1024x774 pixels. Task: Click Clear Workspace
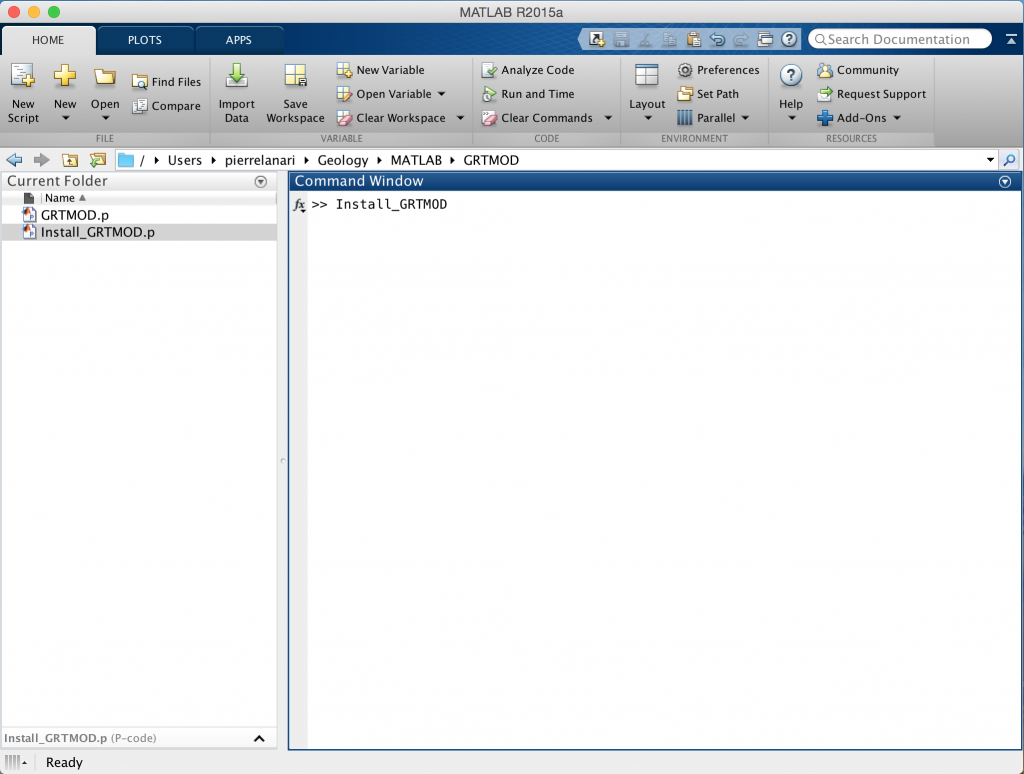tap(391, 118)
